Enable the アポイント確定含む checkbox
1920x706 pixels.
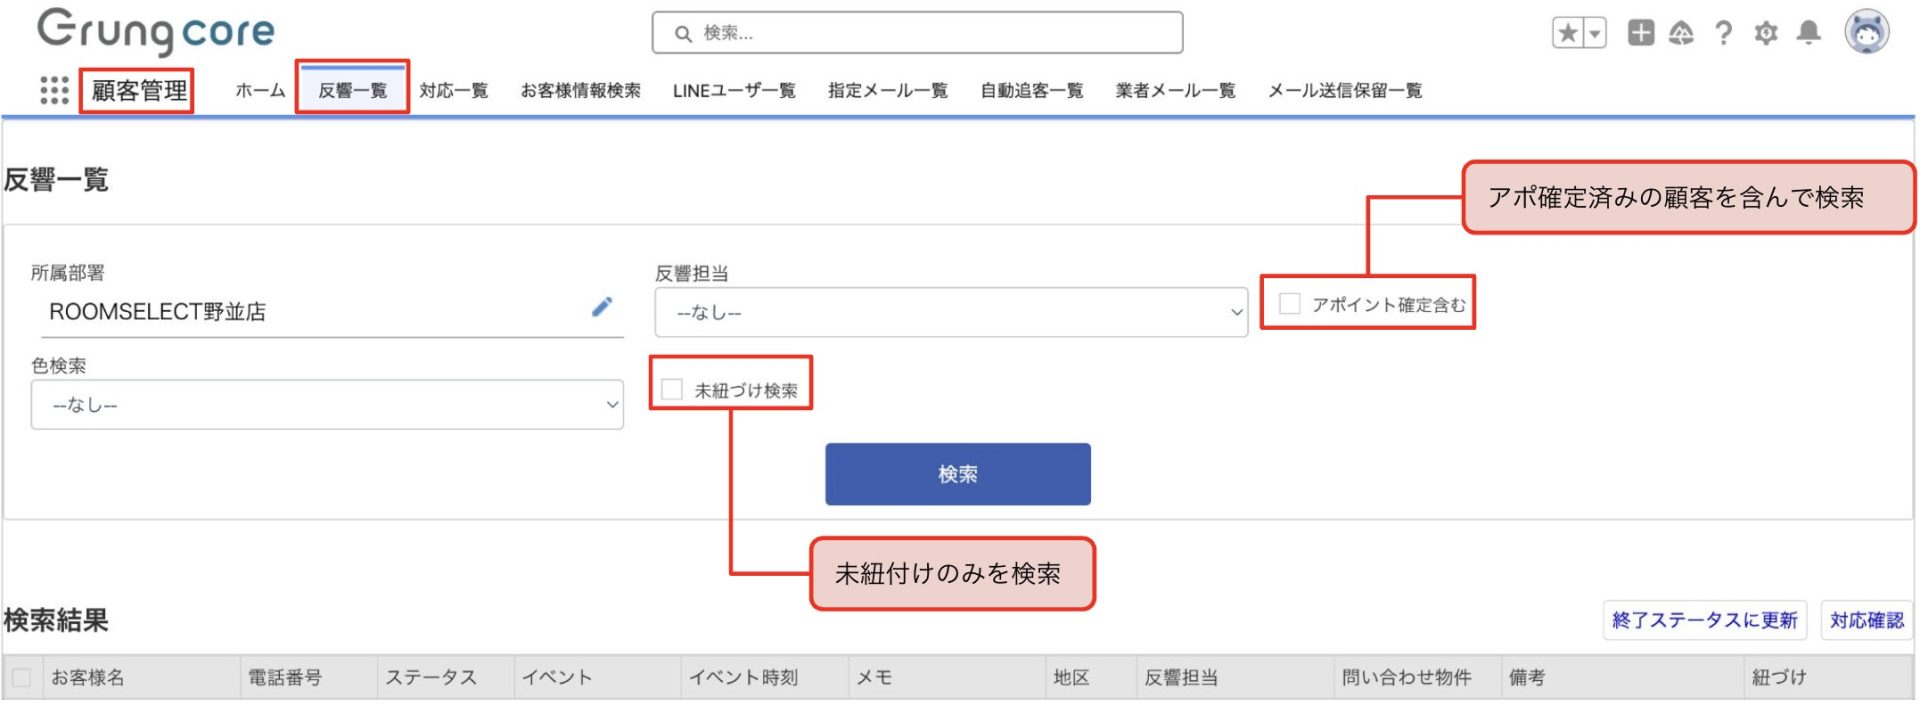point(1290,303)
